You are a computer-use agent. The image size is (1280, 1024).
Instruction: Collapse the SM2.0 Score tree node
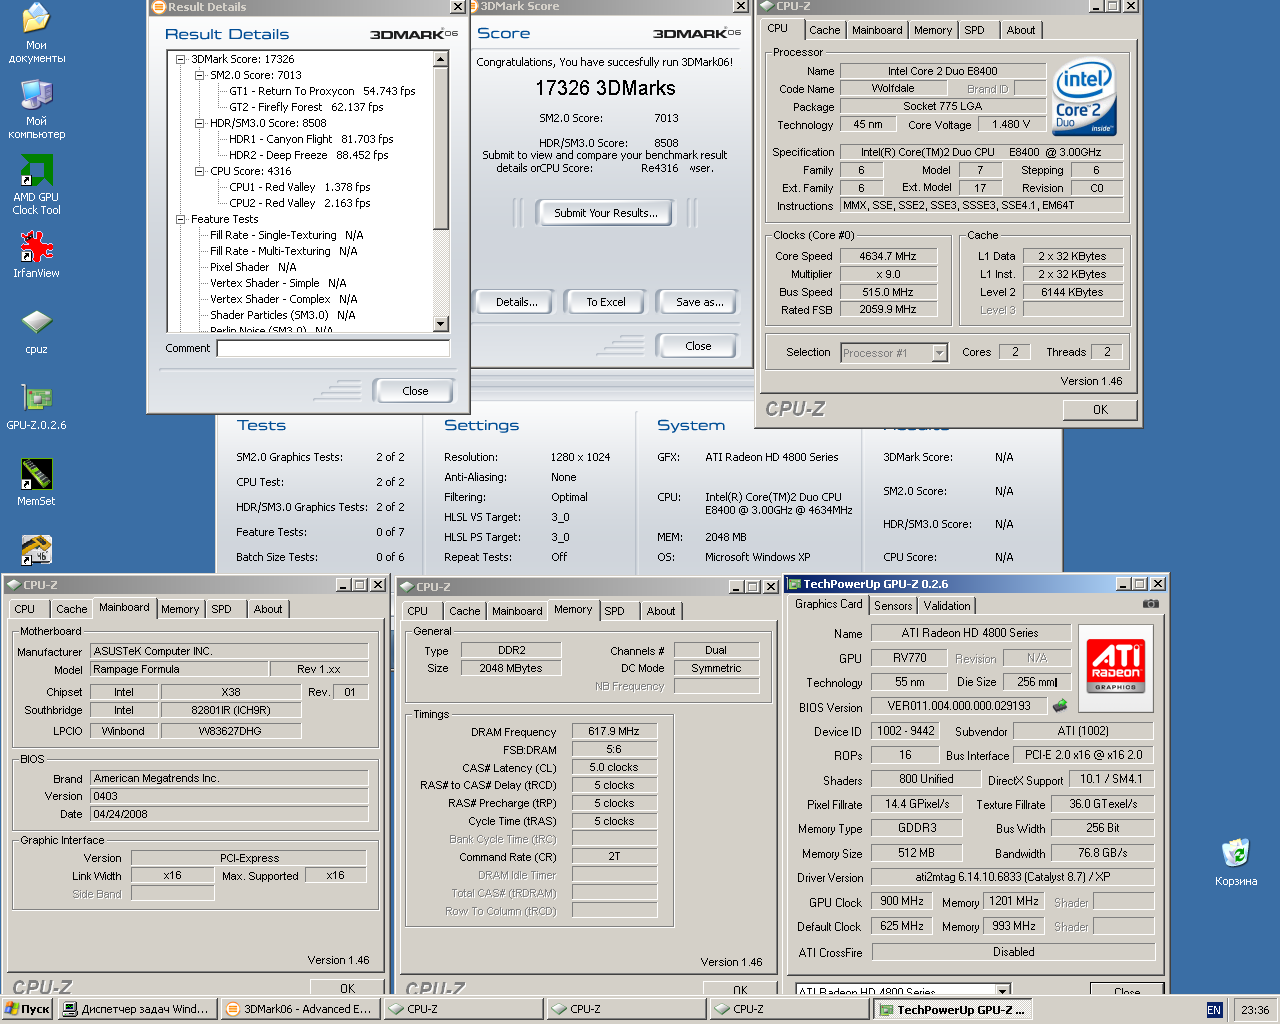[x=200, y=75]
